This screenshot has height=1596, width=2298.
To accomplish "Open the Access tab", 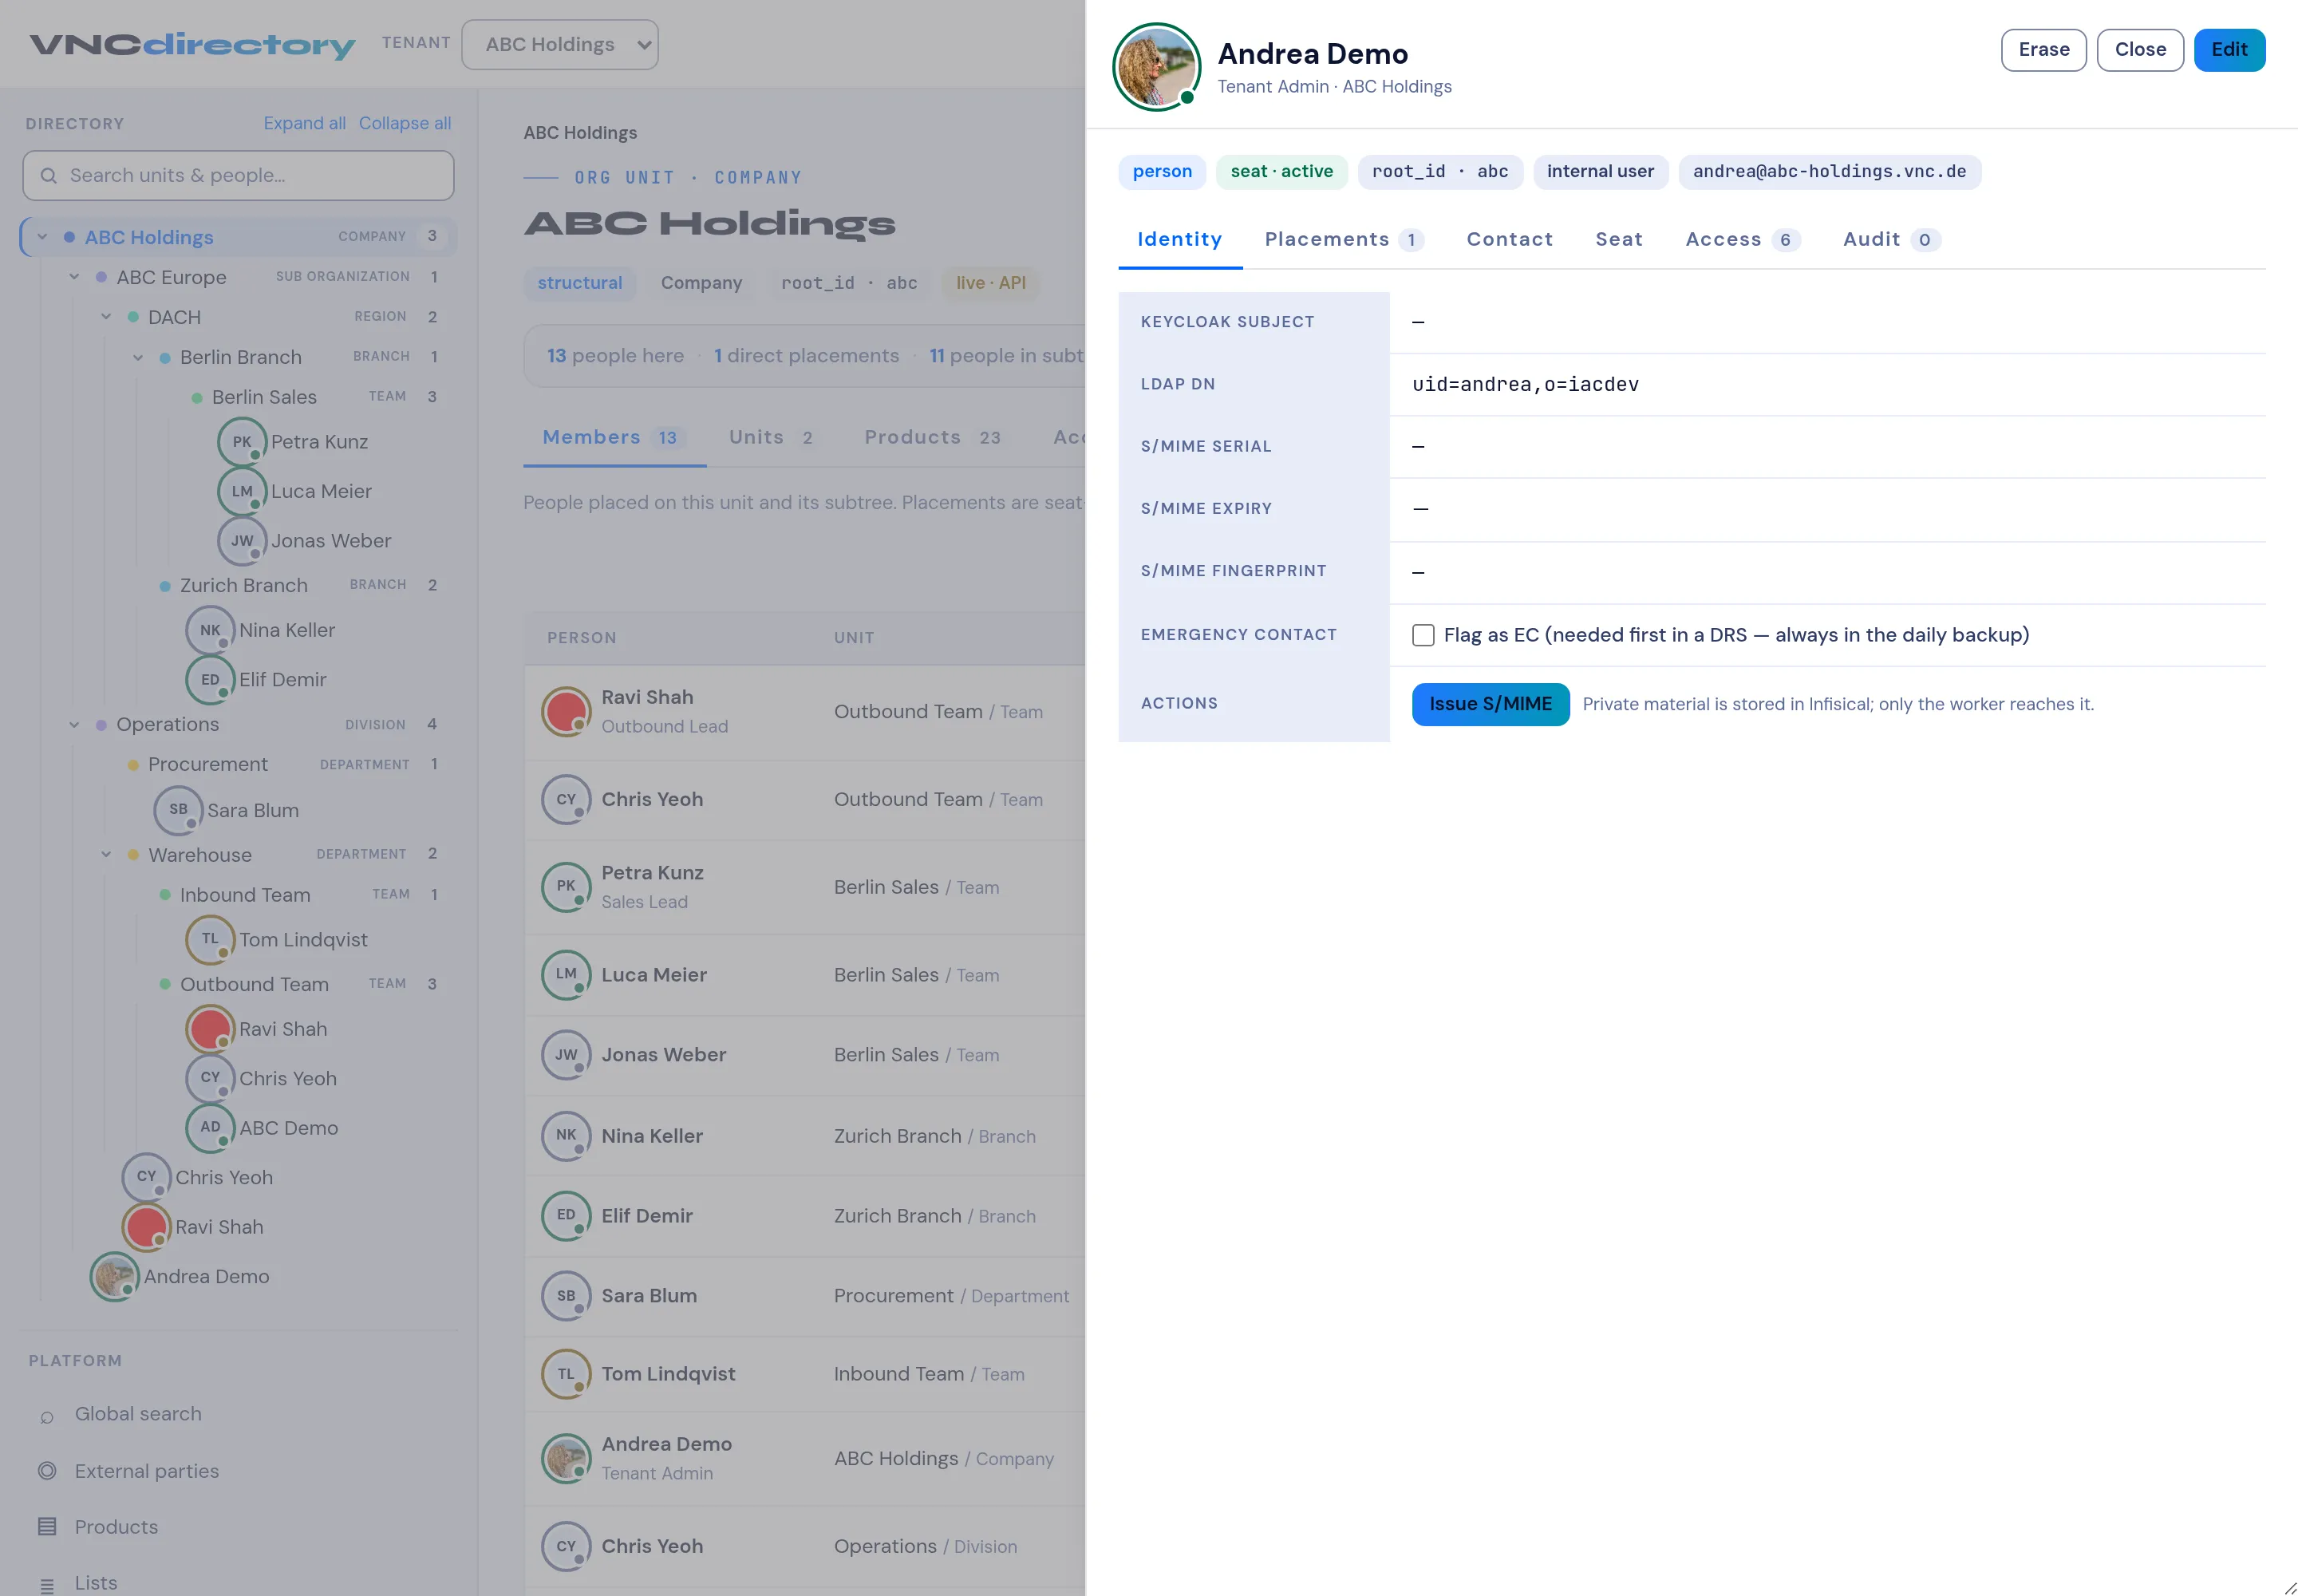I will [x=1742, y=240].
